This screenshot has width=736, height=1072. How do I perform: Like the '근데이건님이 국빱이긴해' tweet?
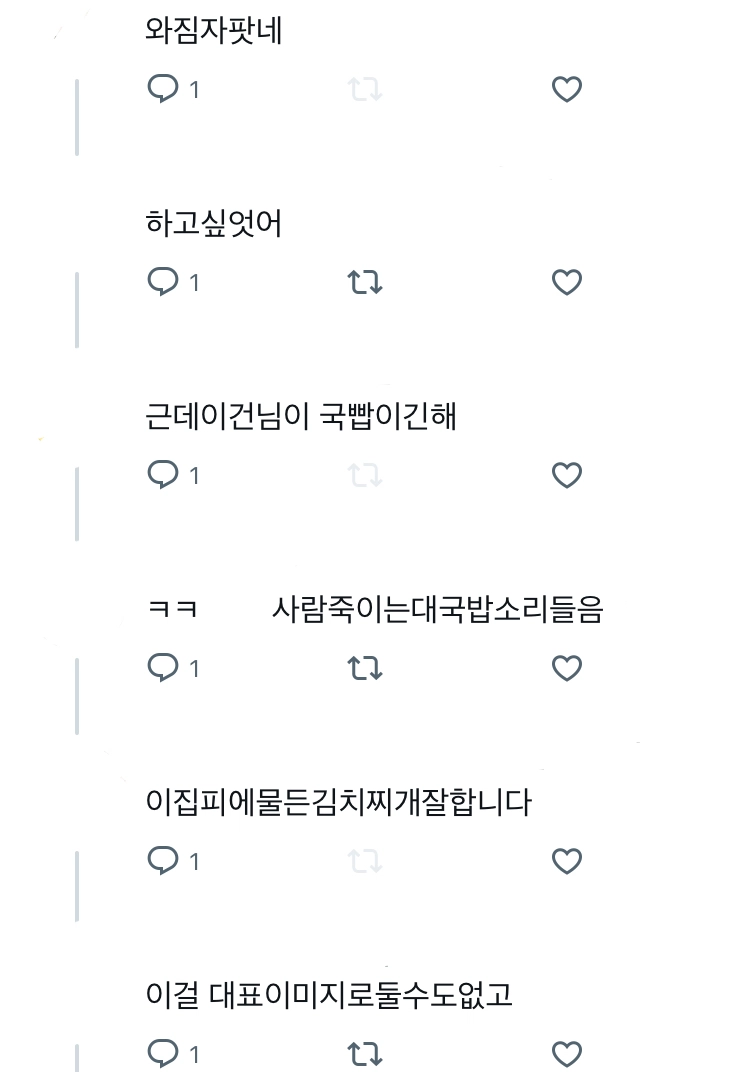point(567,475)
